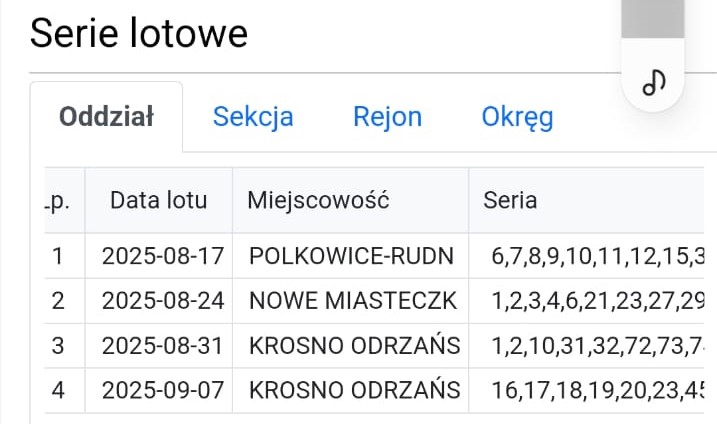Click the 2025-08-24 flight date
717x424 pixels.
click(162, 300)
